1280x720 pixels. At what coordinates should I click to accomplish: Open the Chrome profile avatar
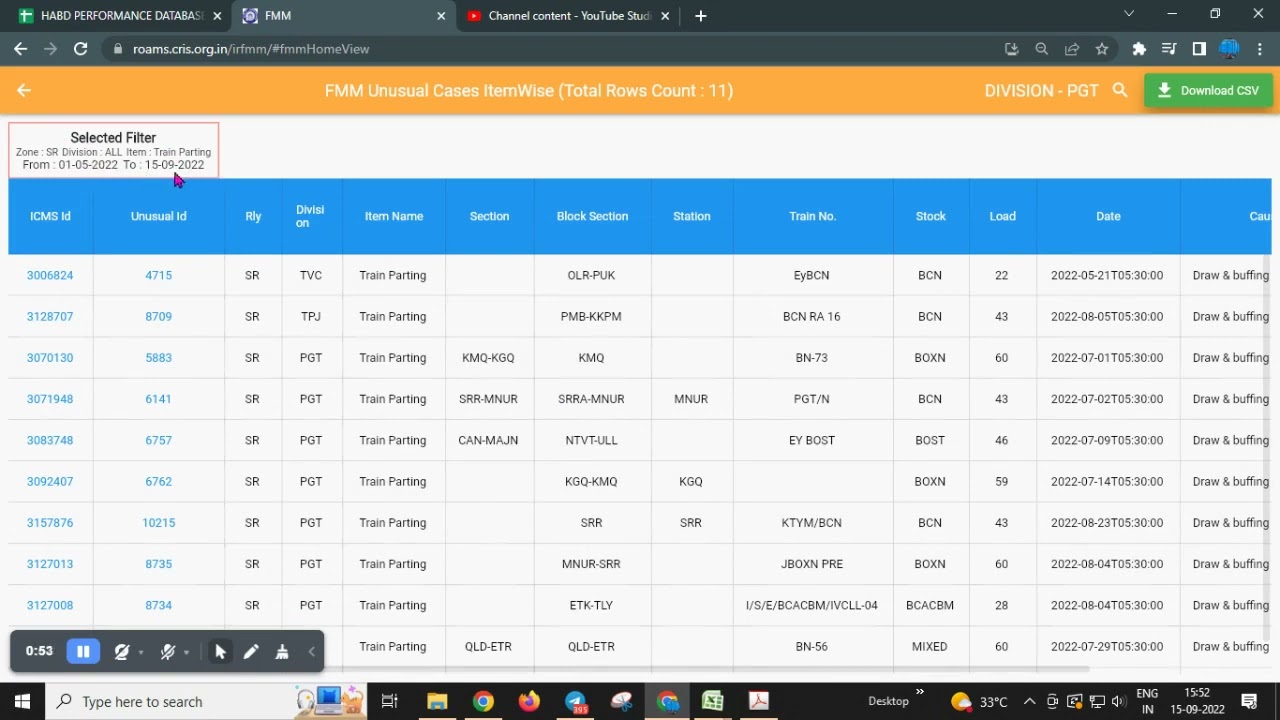(x=1230, y=48)
